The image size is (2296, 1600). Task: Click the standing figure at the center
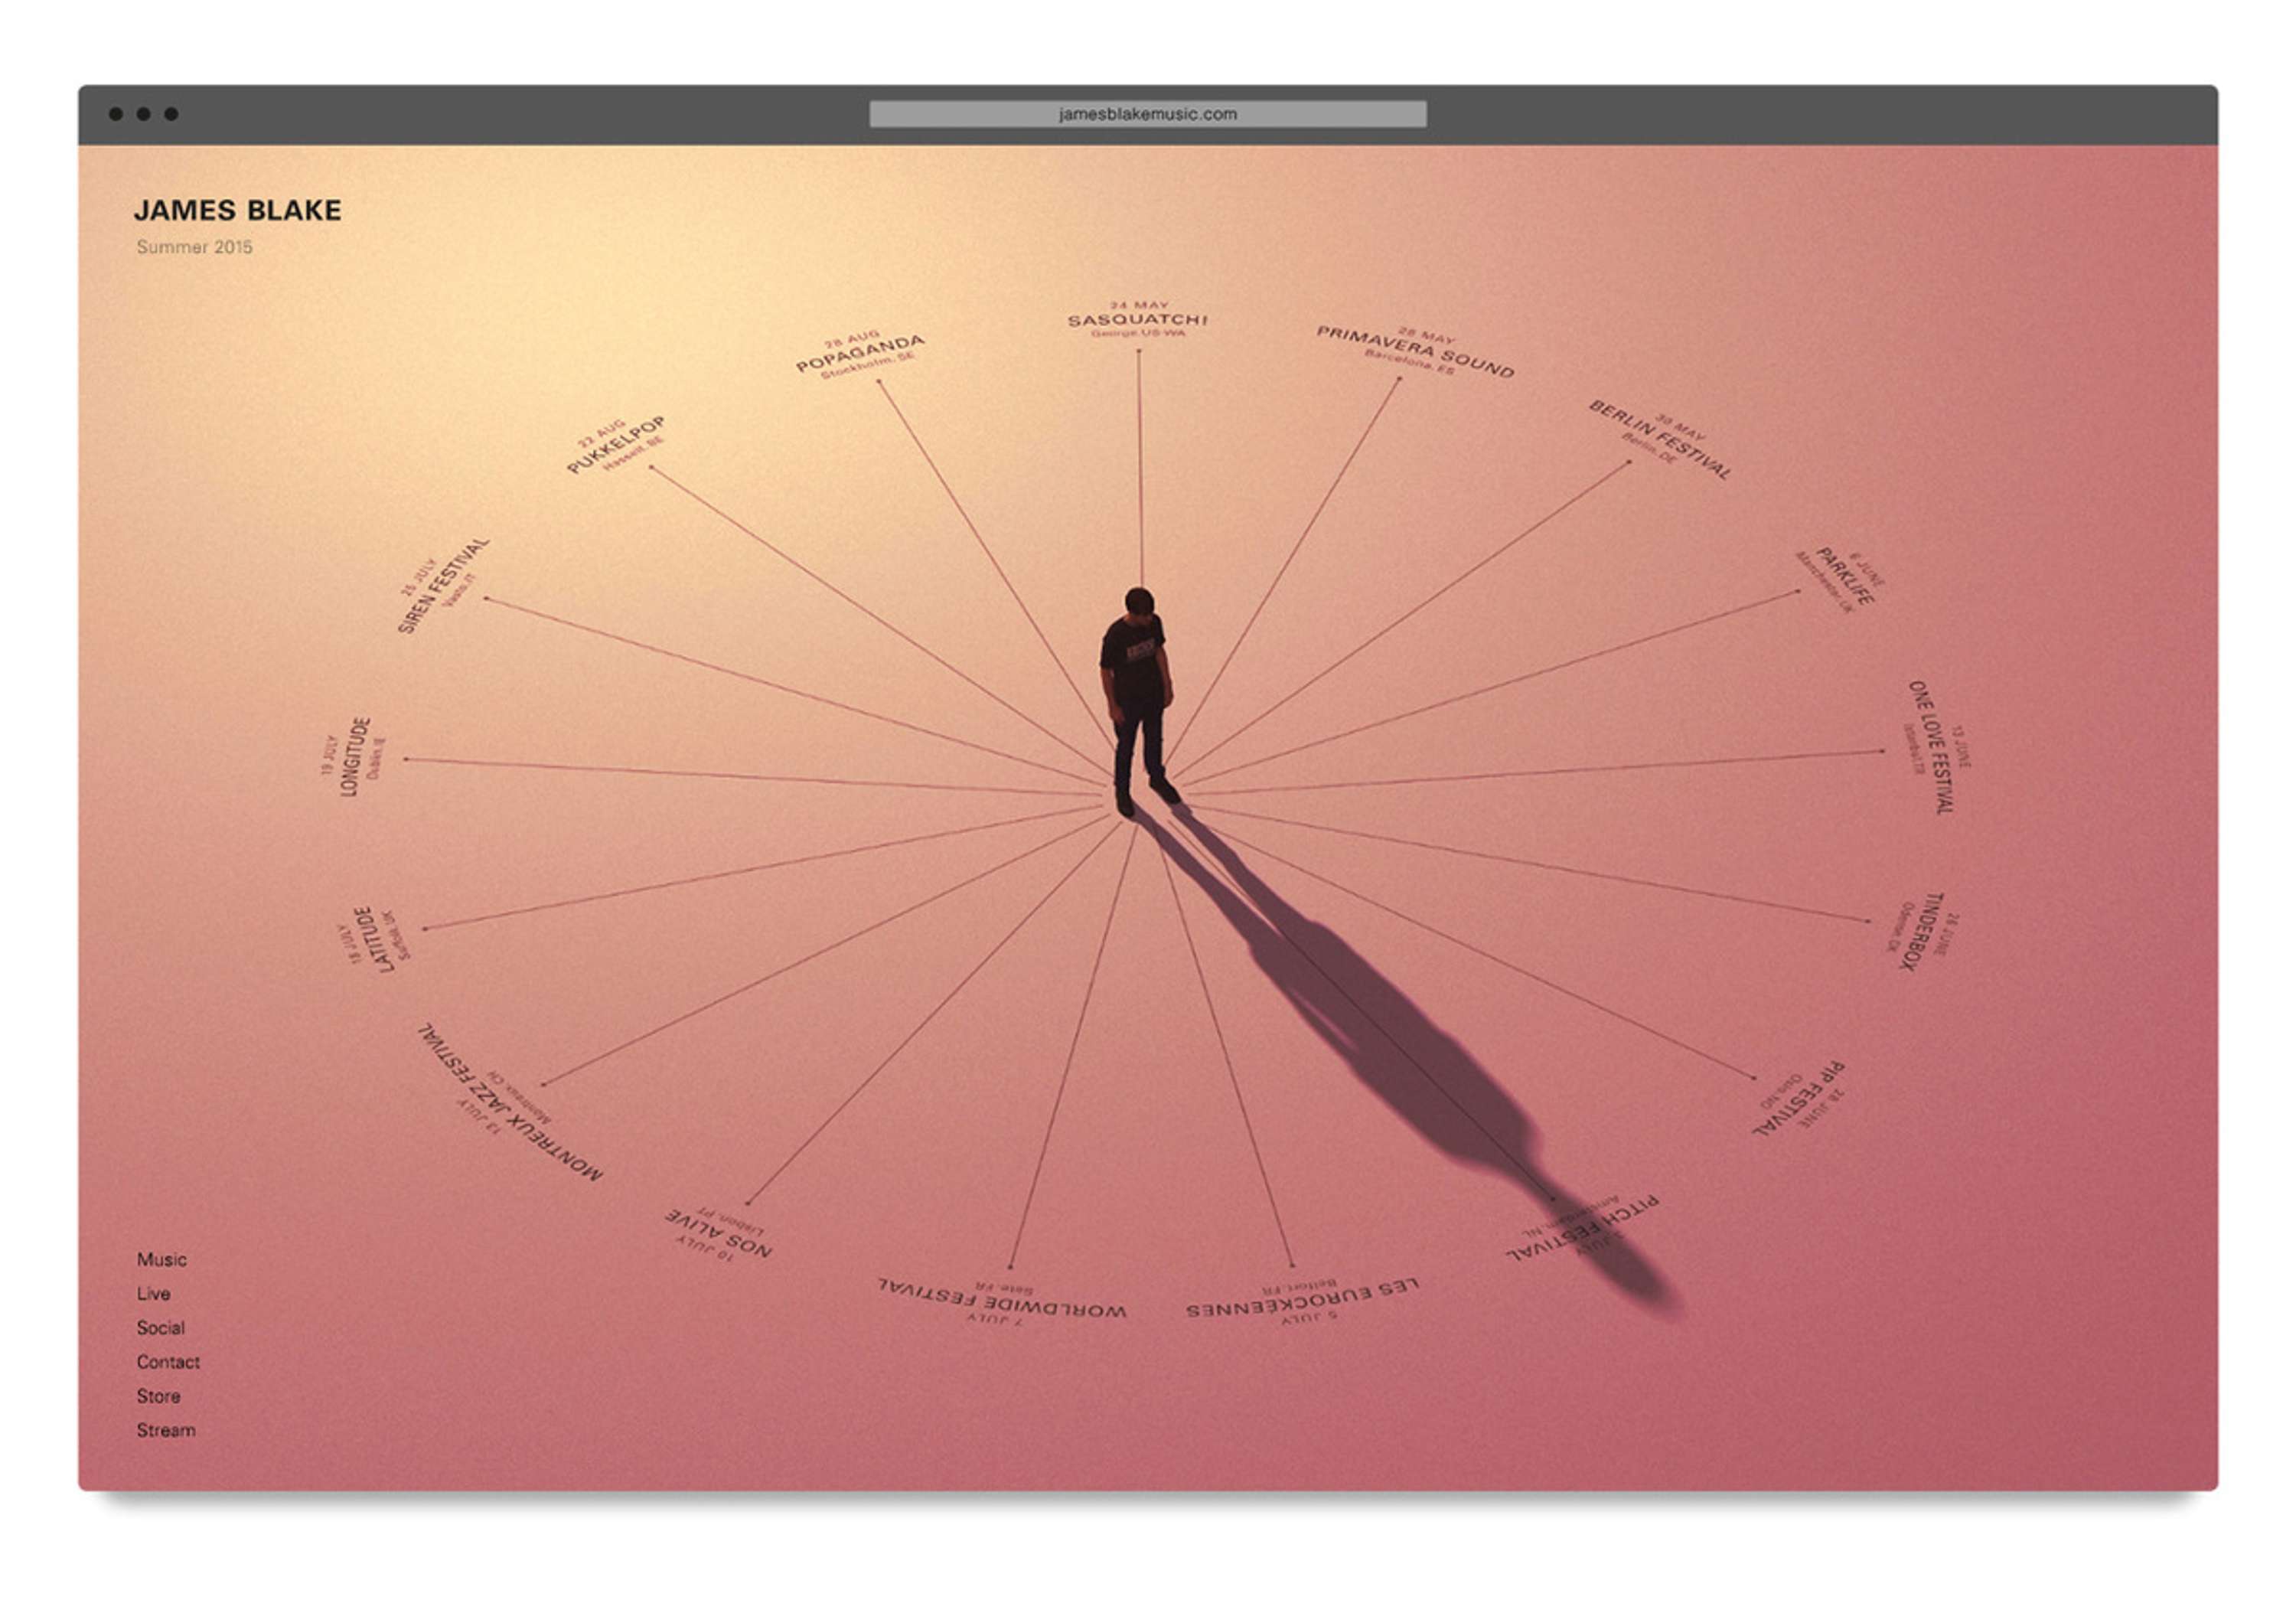point(1138,702)
